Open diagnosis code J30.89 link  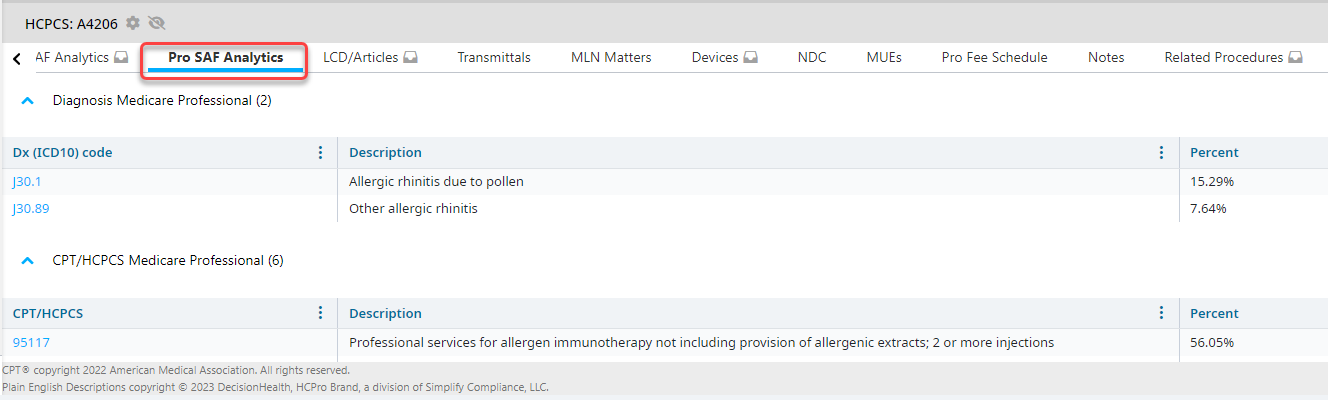point(31,209)
